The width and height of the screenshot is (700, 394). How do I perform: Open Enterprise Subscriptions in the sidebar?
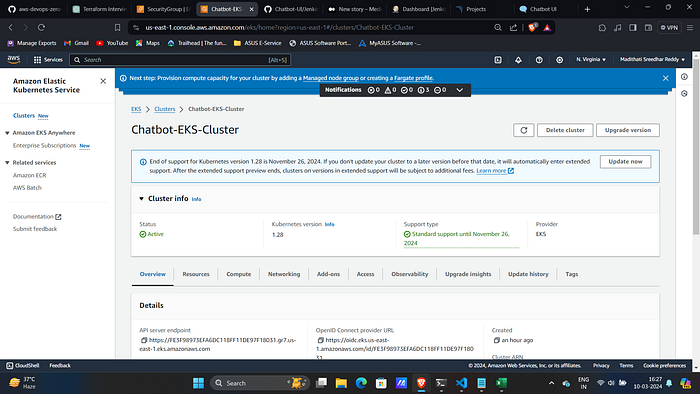[44, 145]
